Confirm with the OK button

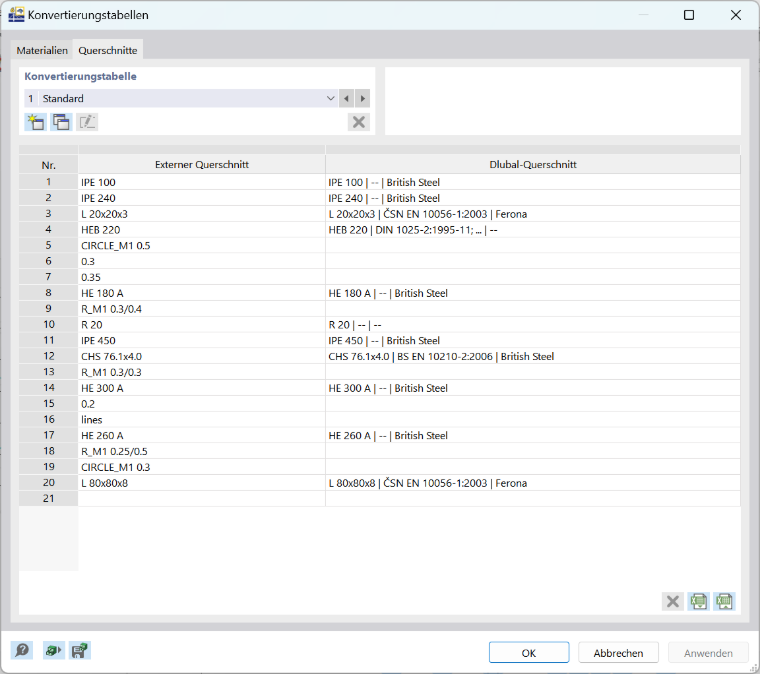tap(529, 653)
